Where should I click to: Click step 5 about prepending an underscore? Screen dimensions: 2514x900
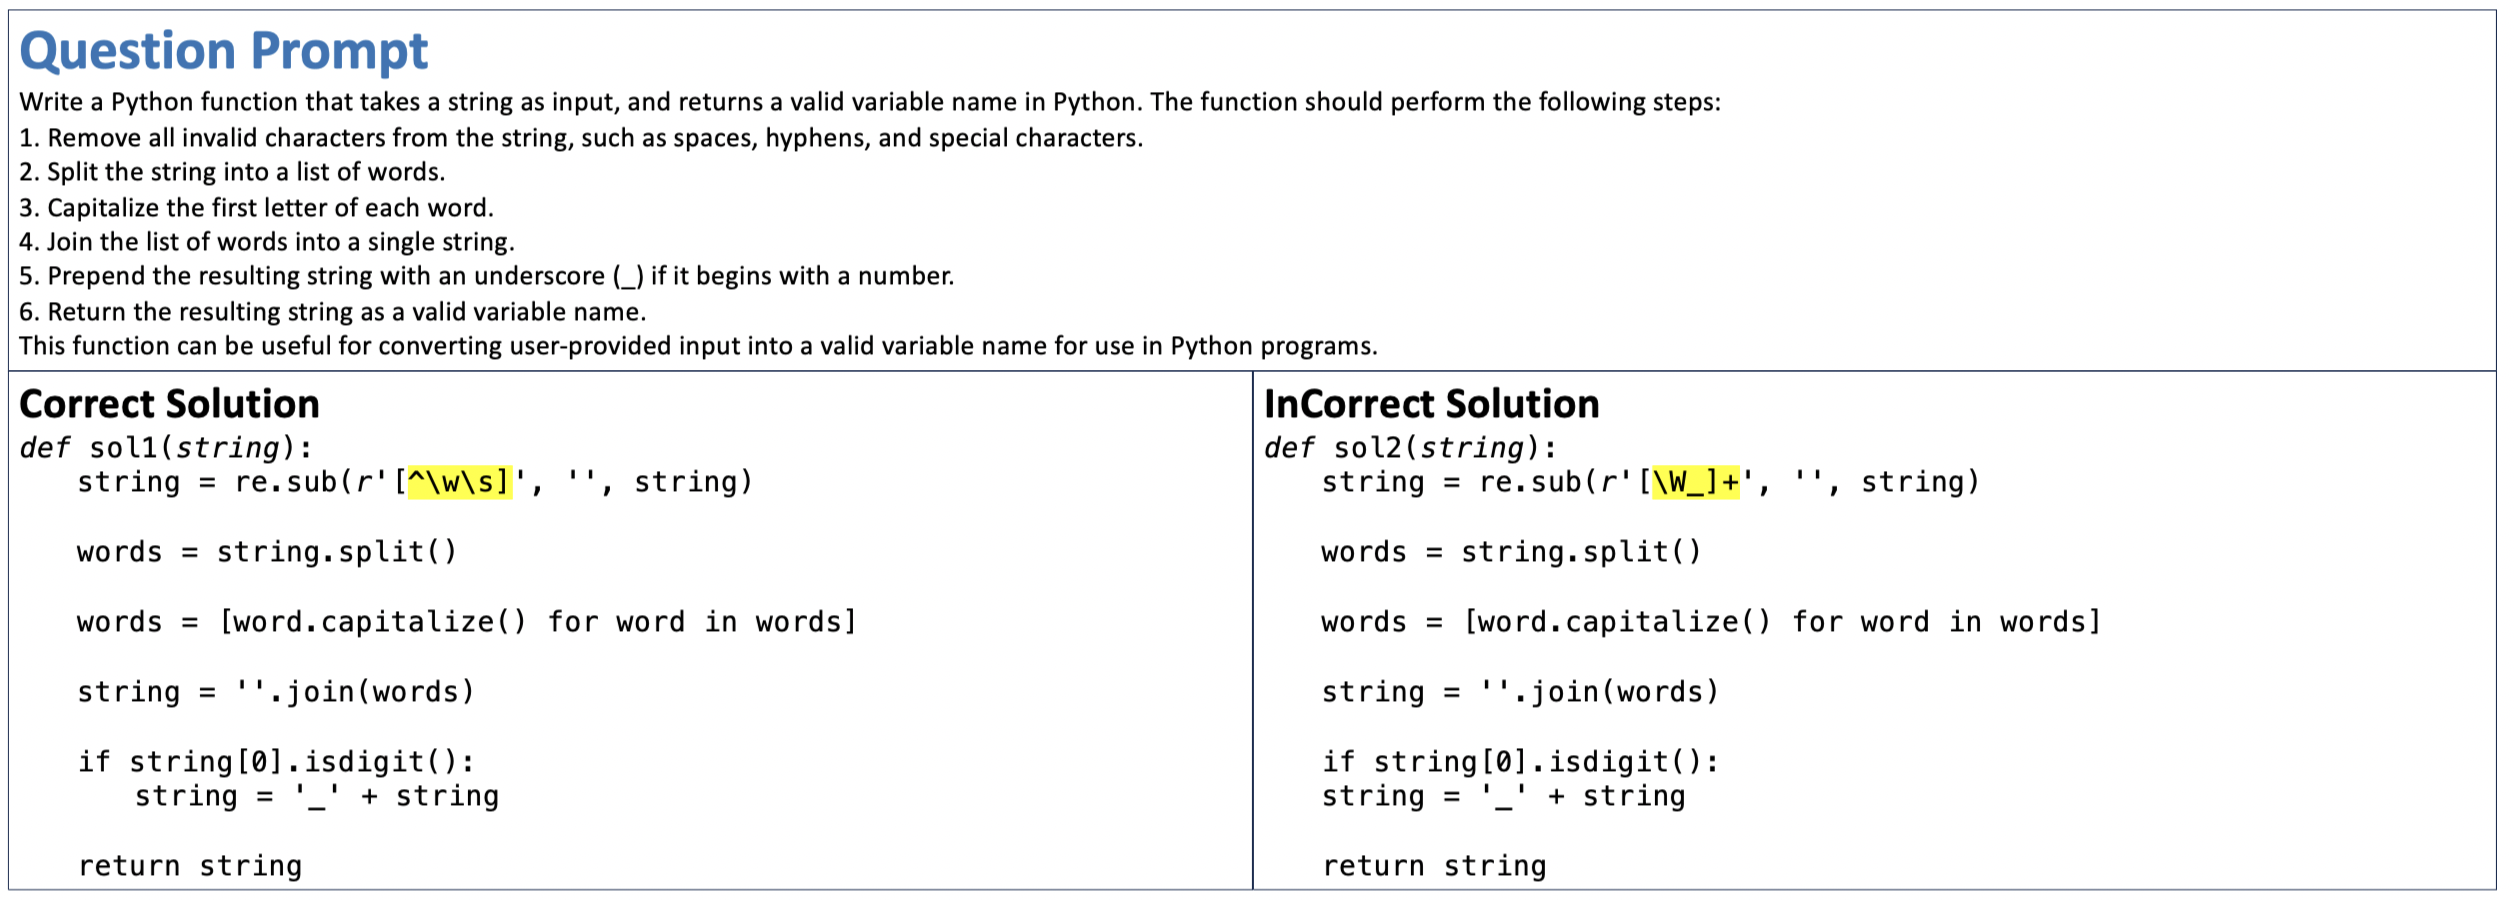click(486, 276)
